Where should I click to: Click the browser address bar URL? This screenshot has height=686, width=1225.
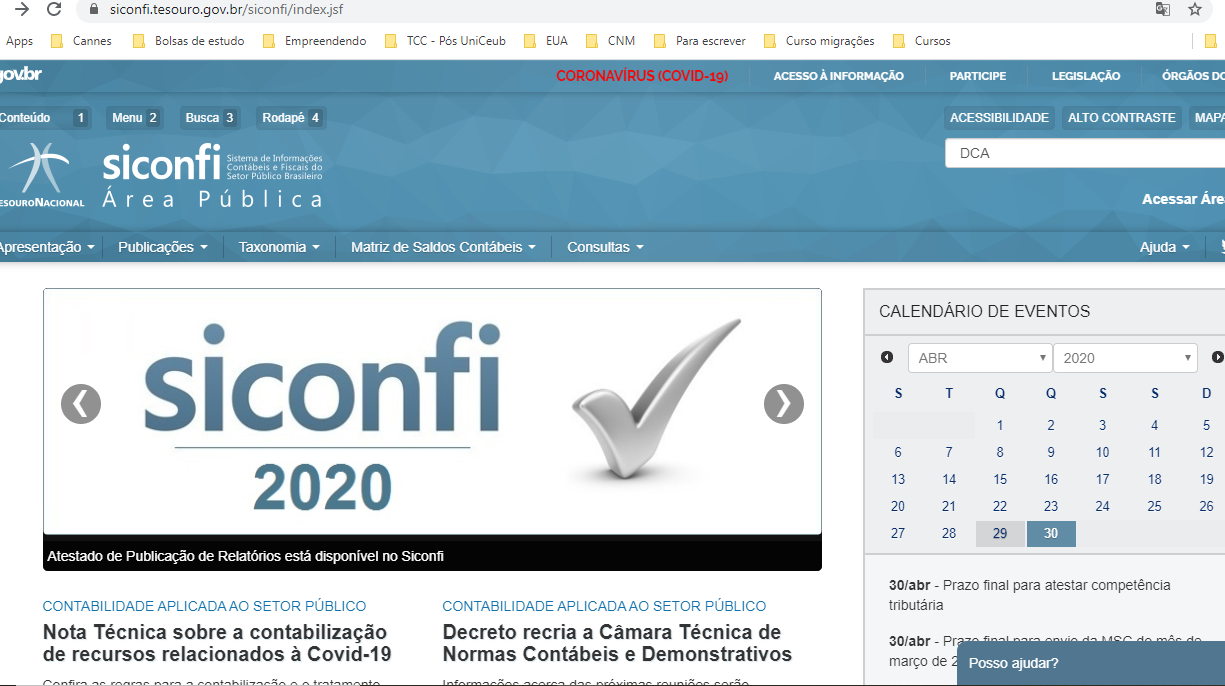(x=228, y=9)
